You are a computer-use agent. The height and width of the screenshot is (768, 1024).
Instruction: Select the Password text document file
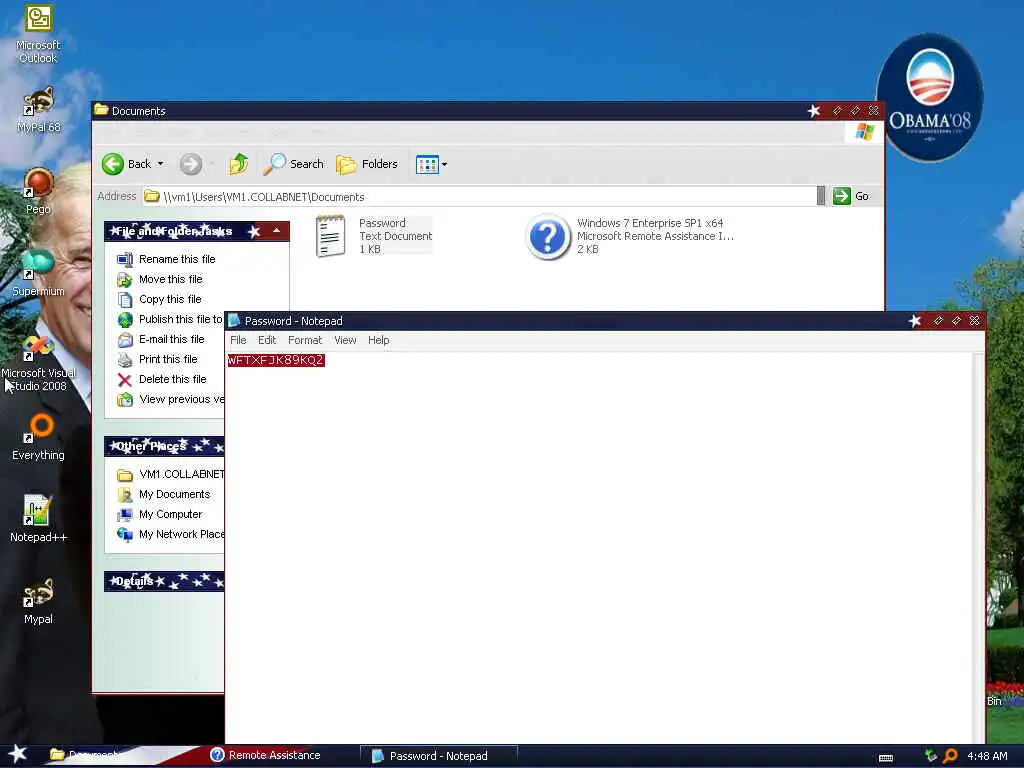[x=374, y=236]
